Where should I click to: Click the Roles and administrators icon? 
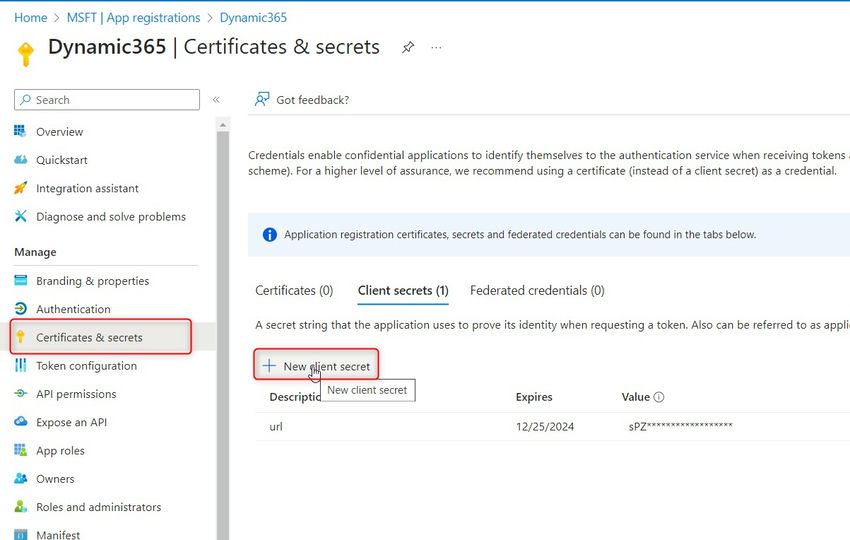tap(20, 506)
